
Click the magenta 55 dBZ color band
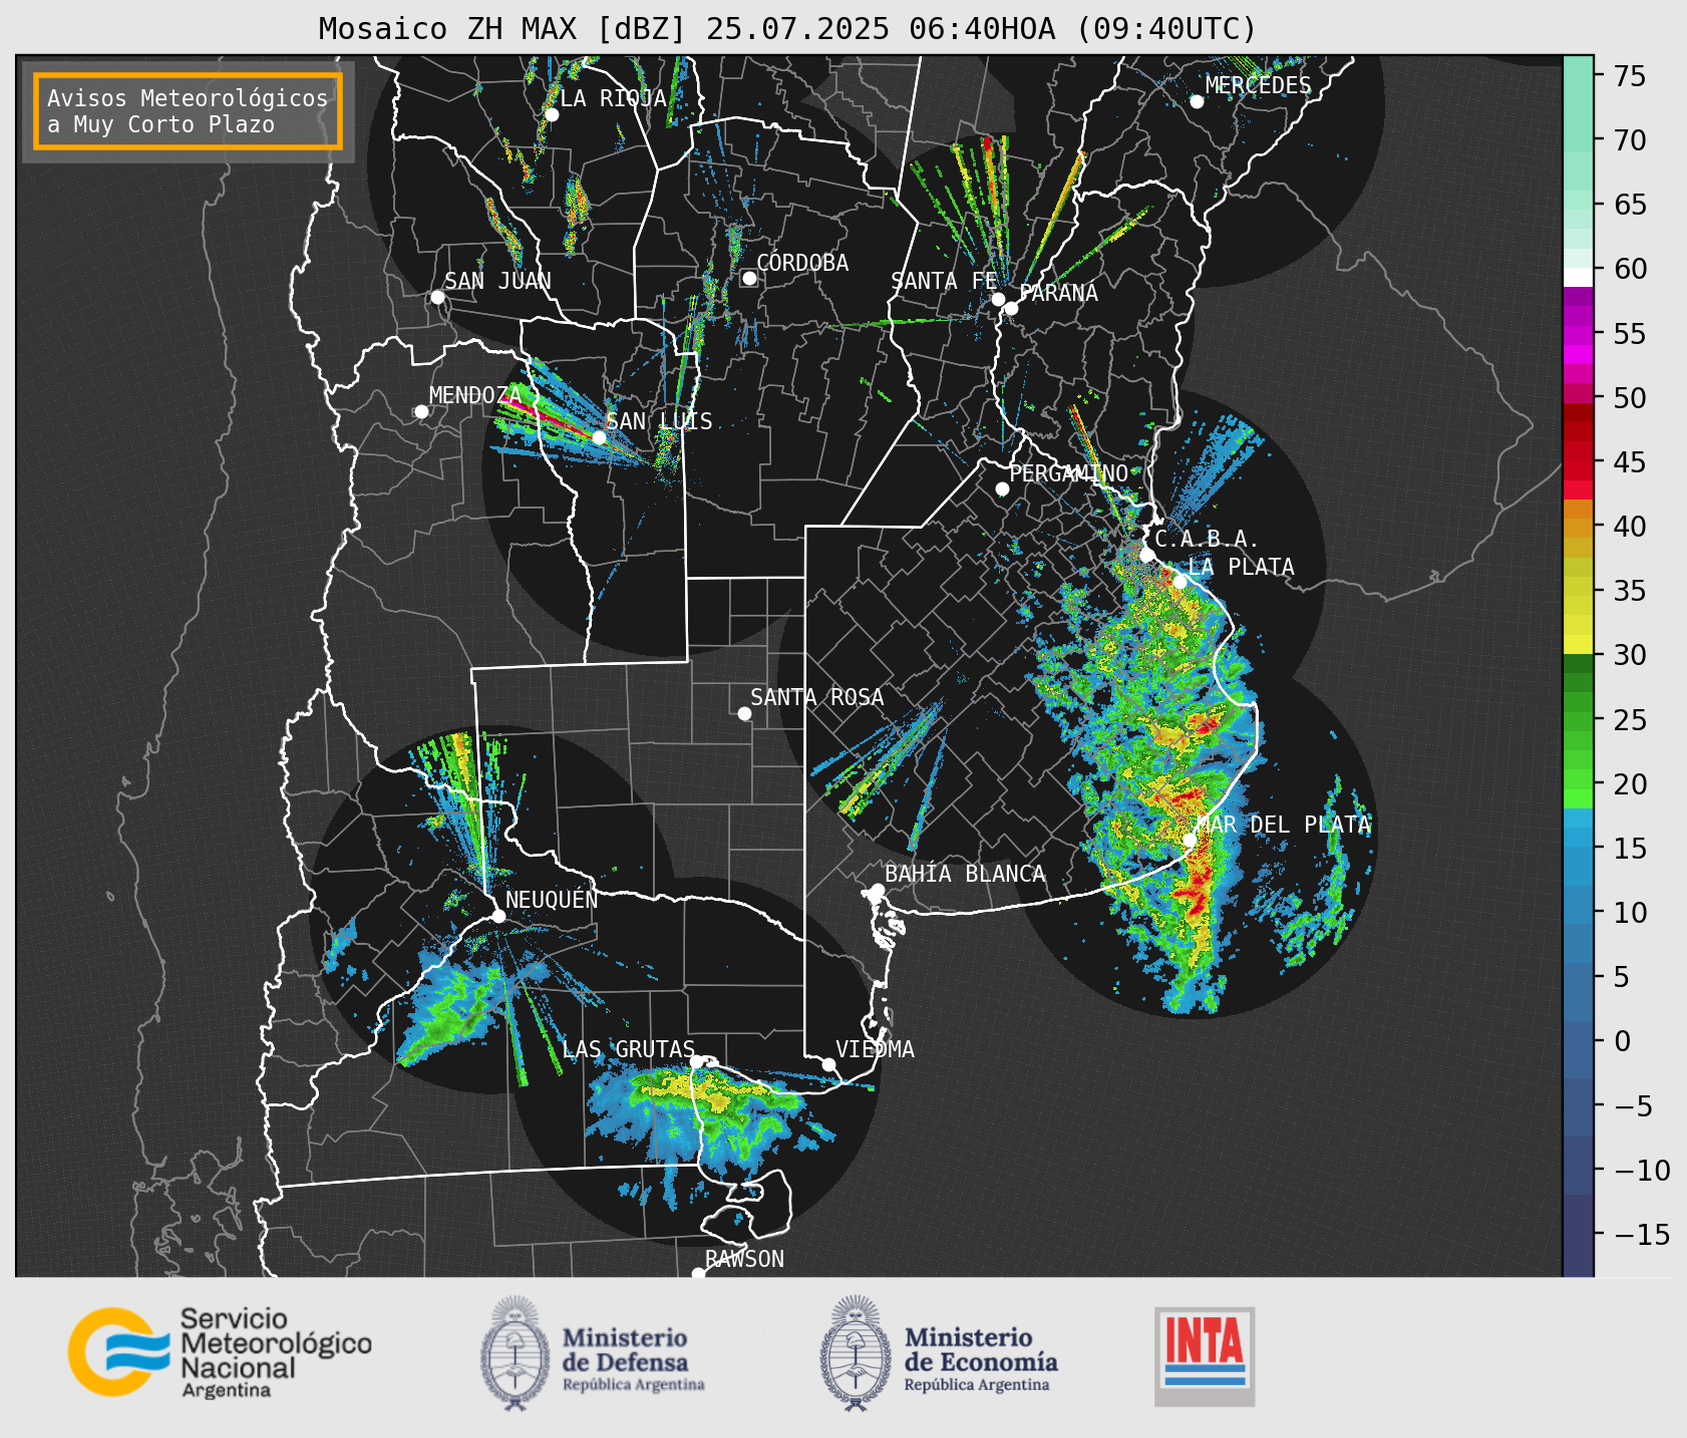(1578, 335)
